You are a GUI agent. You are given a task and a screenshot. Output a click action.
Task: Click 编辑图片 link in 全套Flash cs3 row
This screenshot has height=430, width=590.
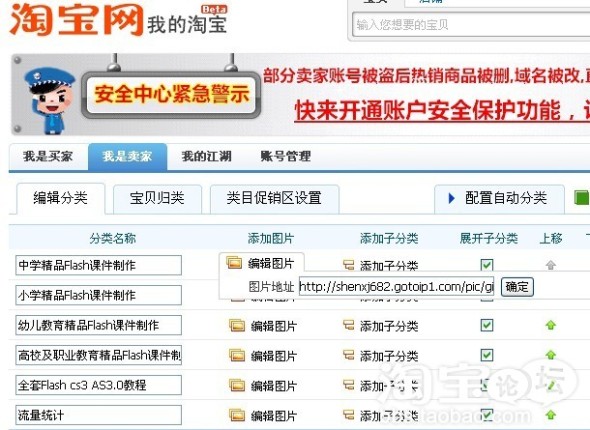pyautogui.click(x=274, y=386)
